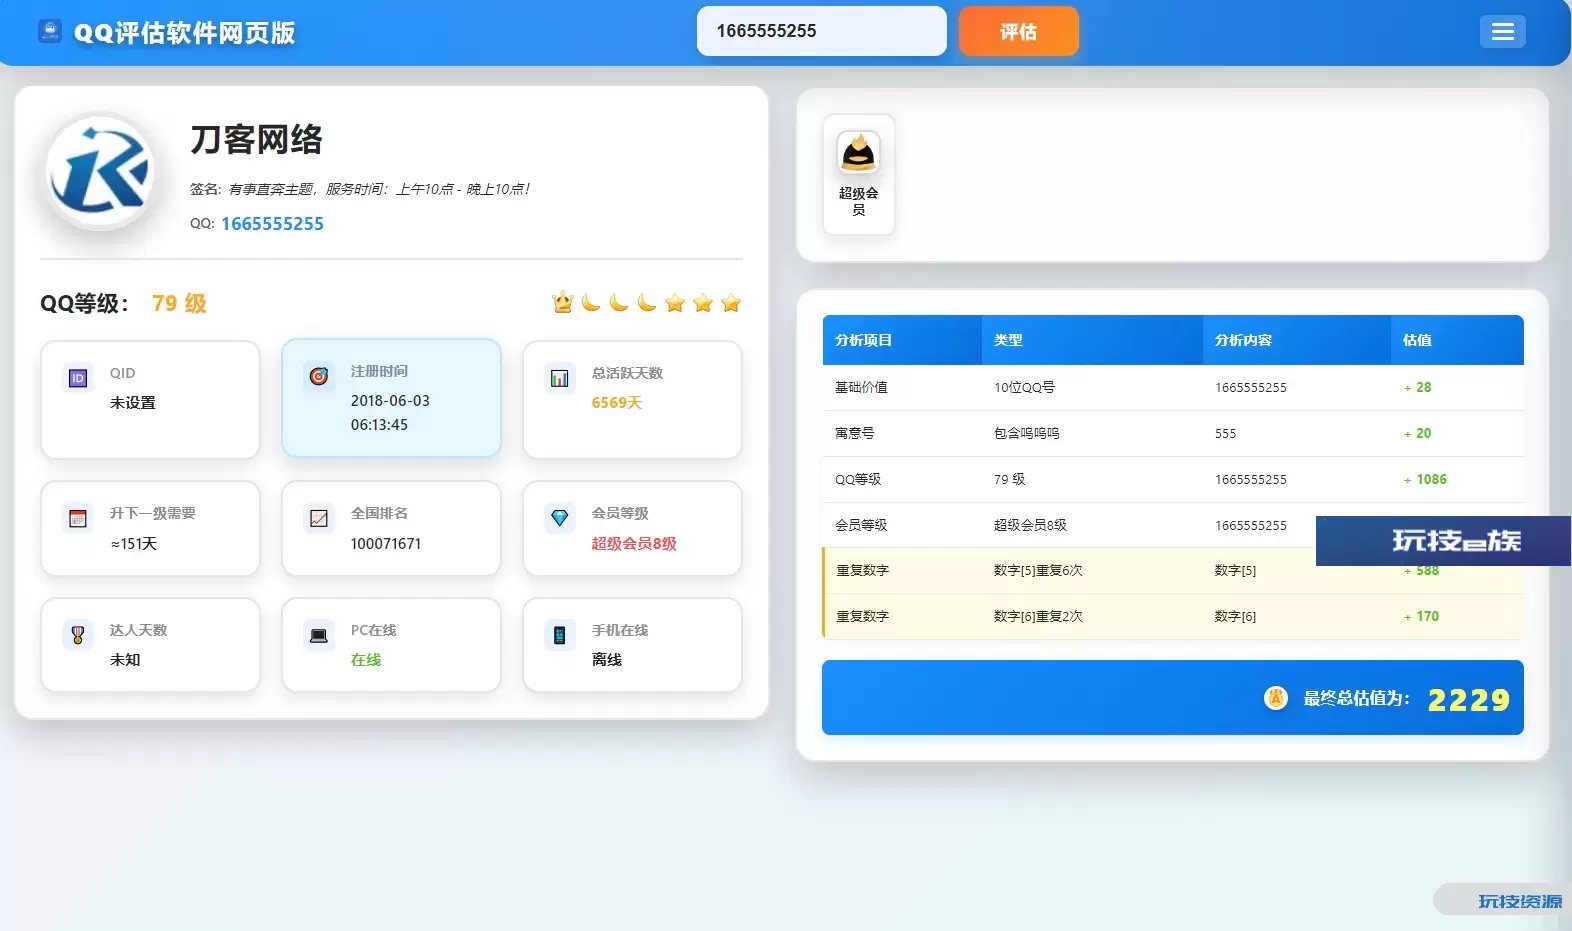Click the + 1086 valuation value
The width and height of the screenshot is (1572, 931).
pos(1425,479)
